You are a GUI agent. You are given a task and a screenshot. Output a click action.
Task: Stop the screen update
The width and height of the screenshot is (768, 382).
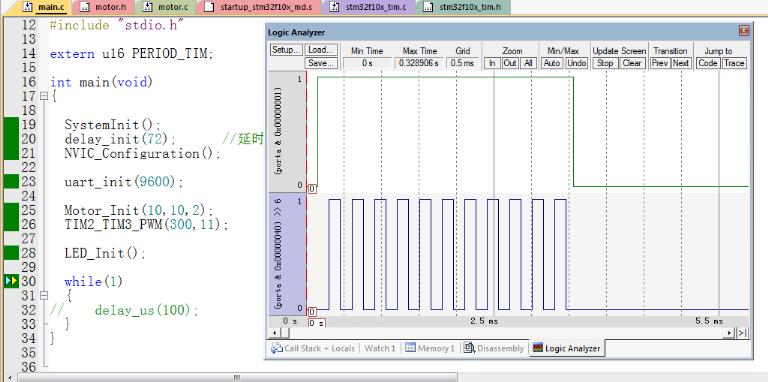tap(605, 63)
